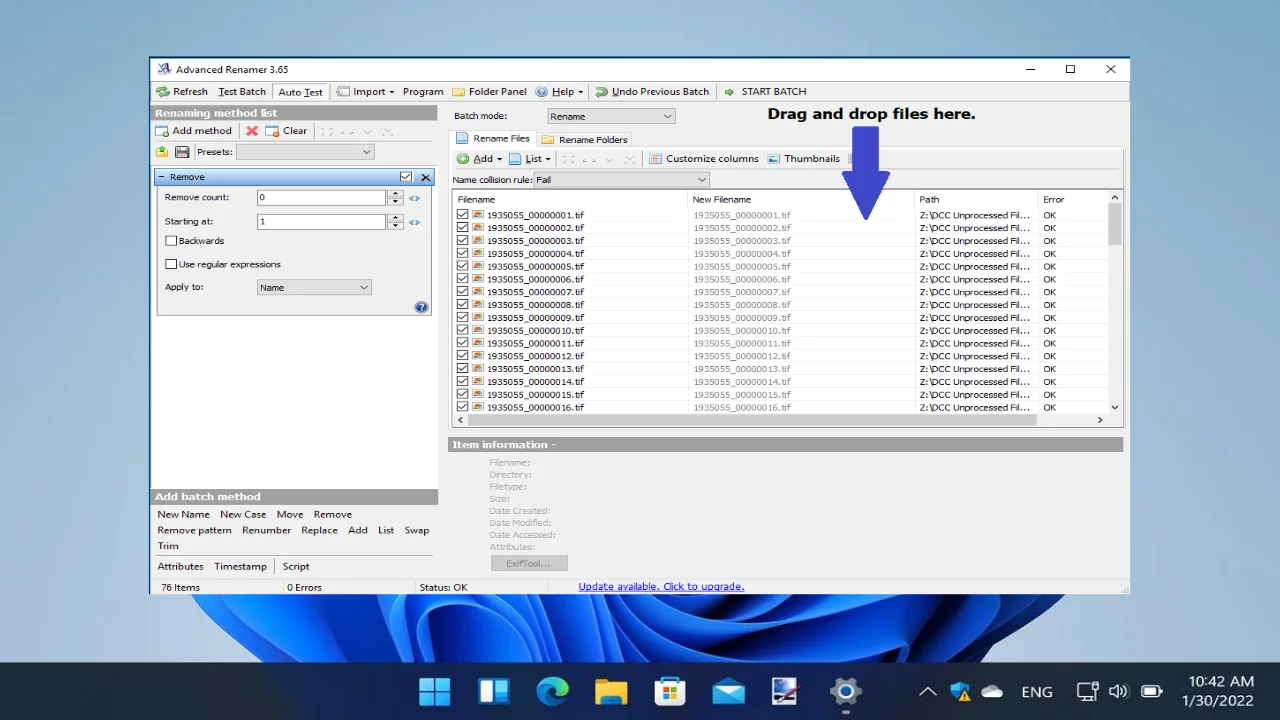Open the Settings gear on the taskbar

[x=845, y=691]
